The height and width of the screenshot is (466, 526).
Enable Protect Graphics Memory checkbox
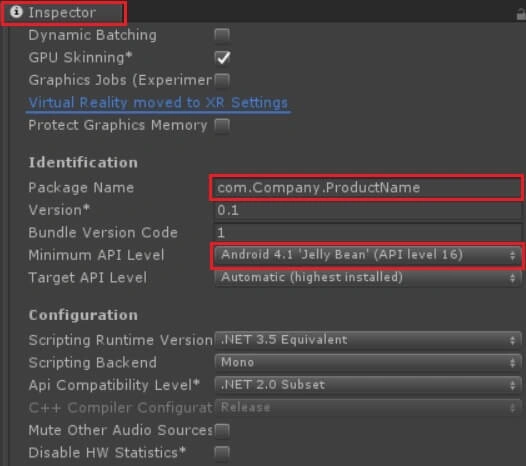click(222, 125)
